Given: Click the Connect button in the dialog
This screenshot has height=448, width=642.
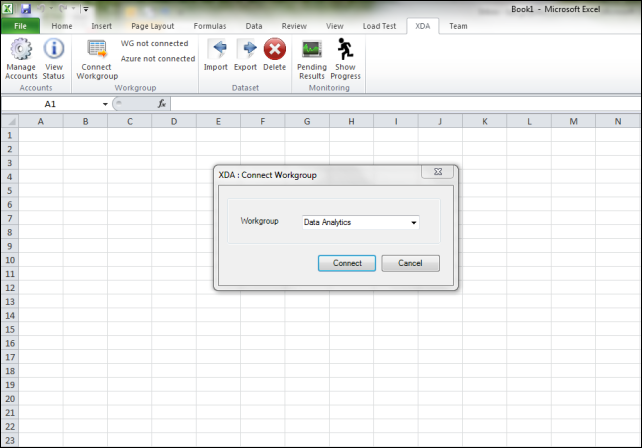Looking at the screenshot, I should click(x=347, y=263).
